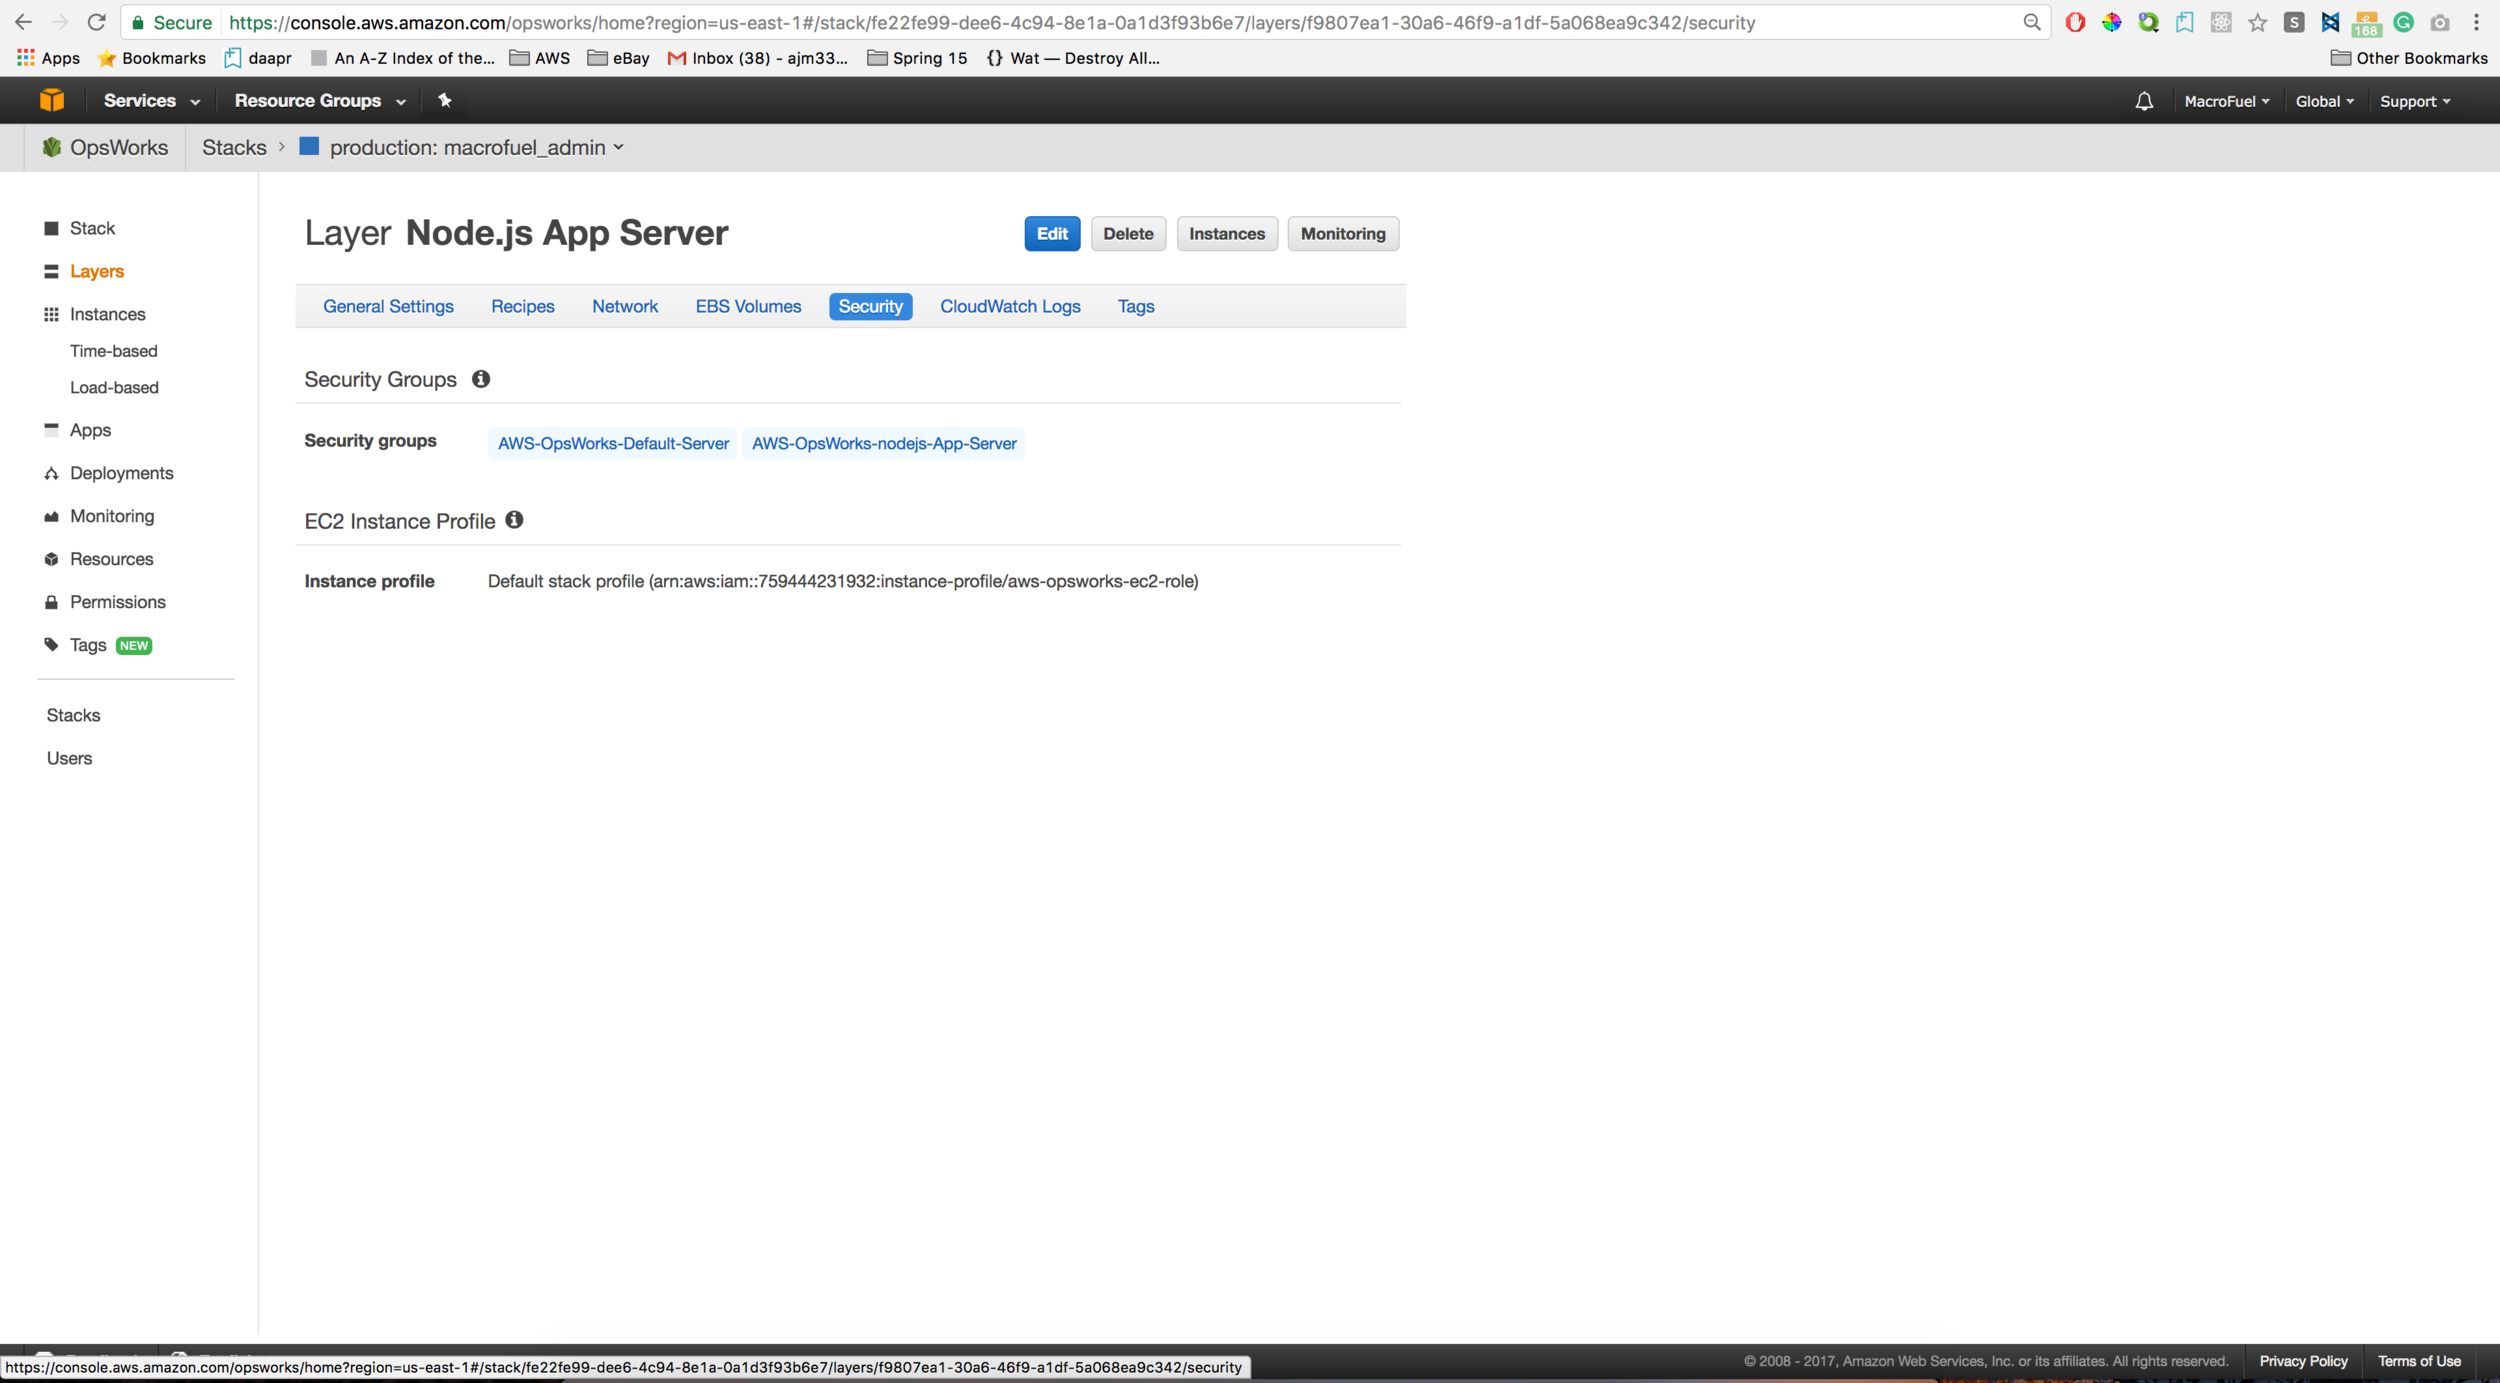Click Stacks in the breadcrumb
The image size is (2500, 1383).
pyautogui.click(x=234, y=147)
